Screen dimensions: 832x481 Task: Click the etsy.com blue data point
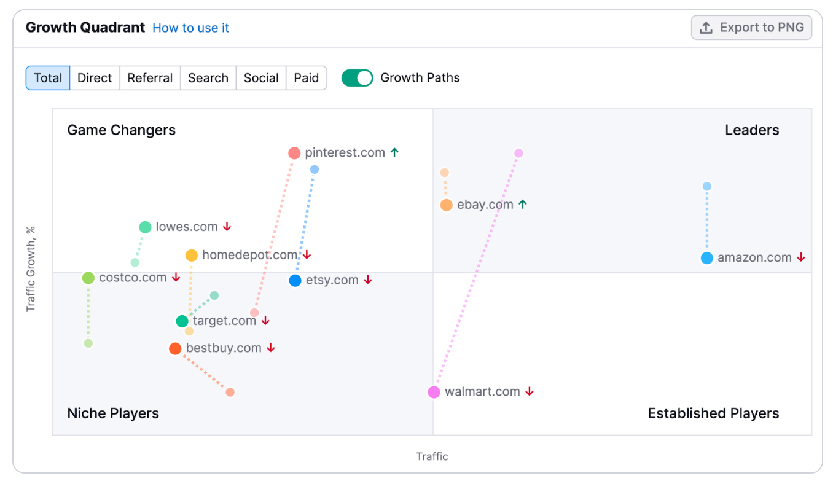click(x=295, y=280)
